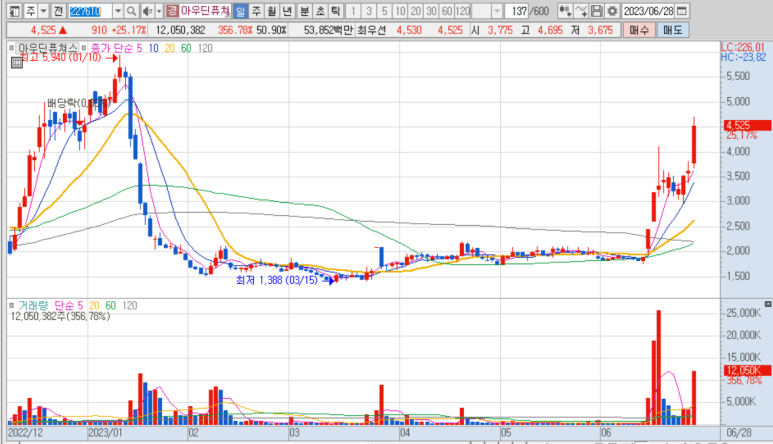773x444 pixels.
Task: Switch to yearly 년 period
Action: (287, 11)
